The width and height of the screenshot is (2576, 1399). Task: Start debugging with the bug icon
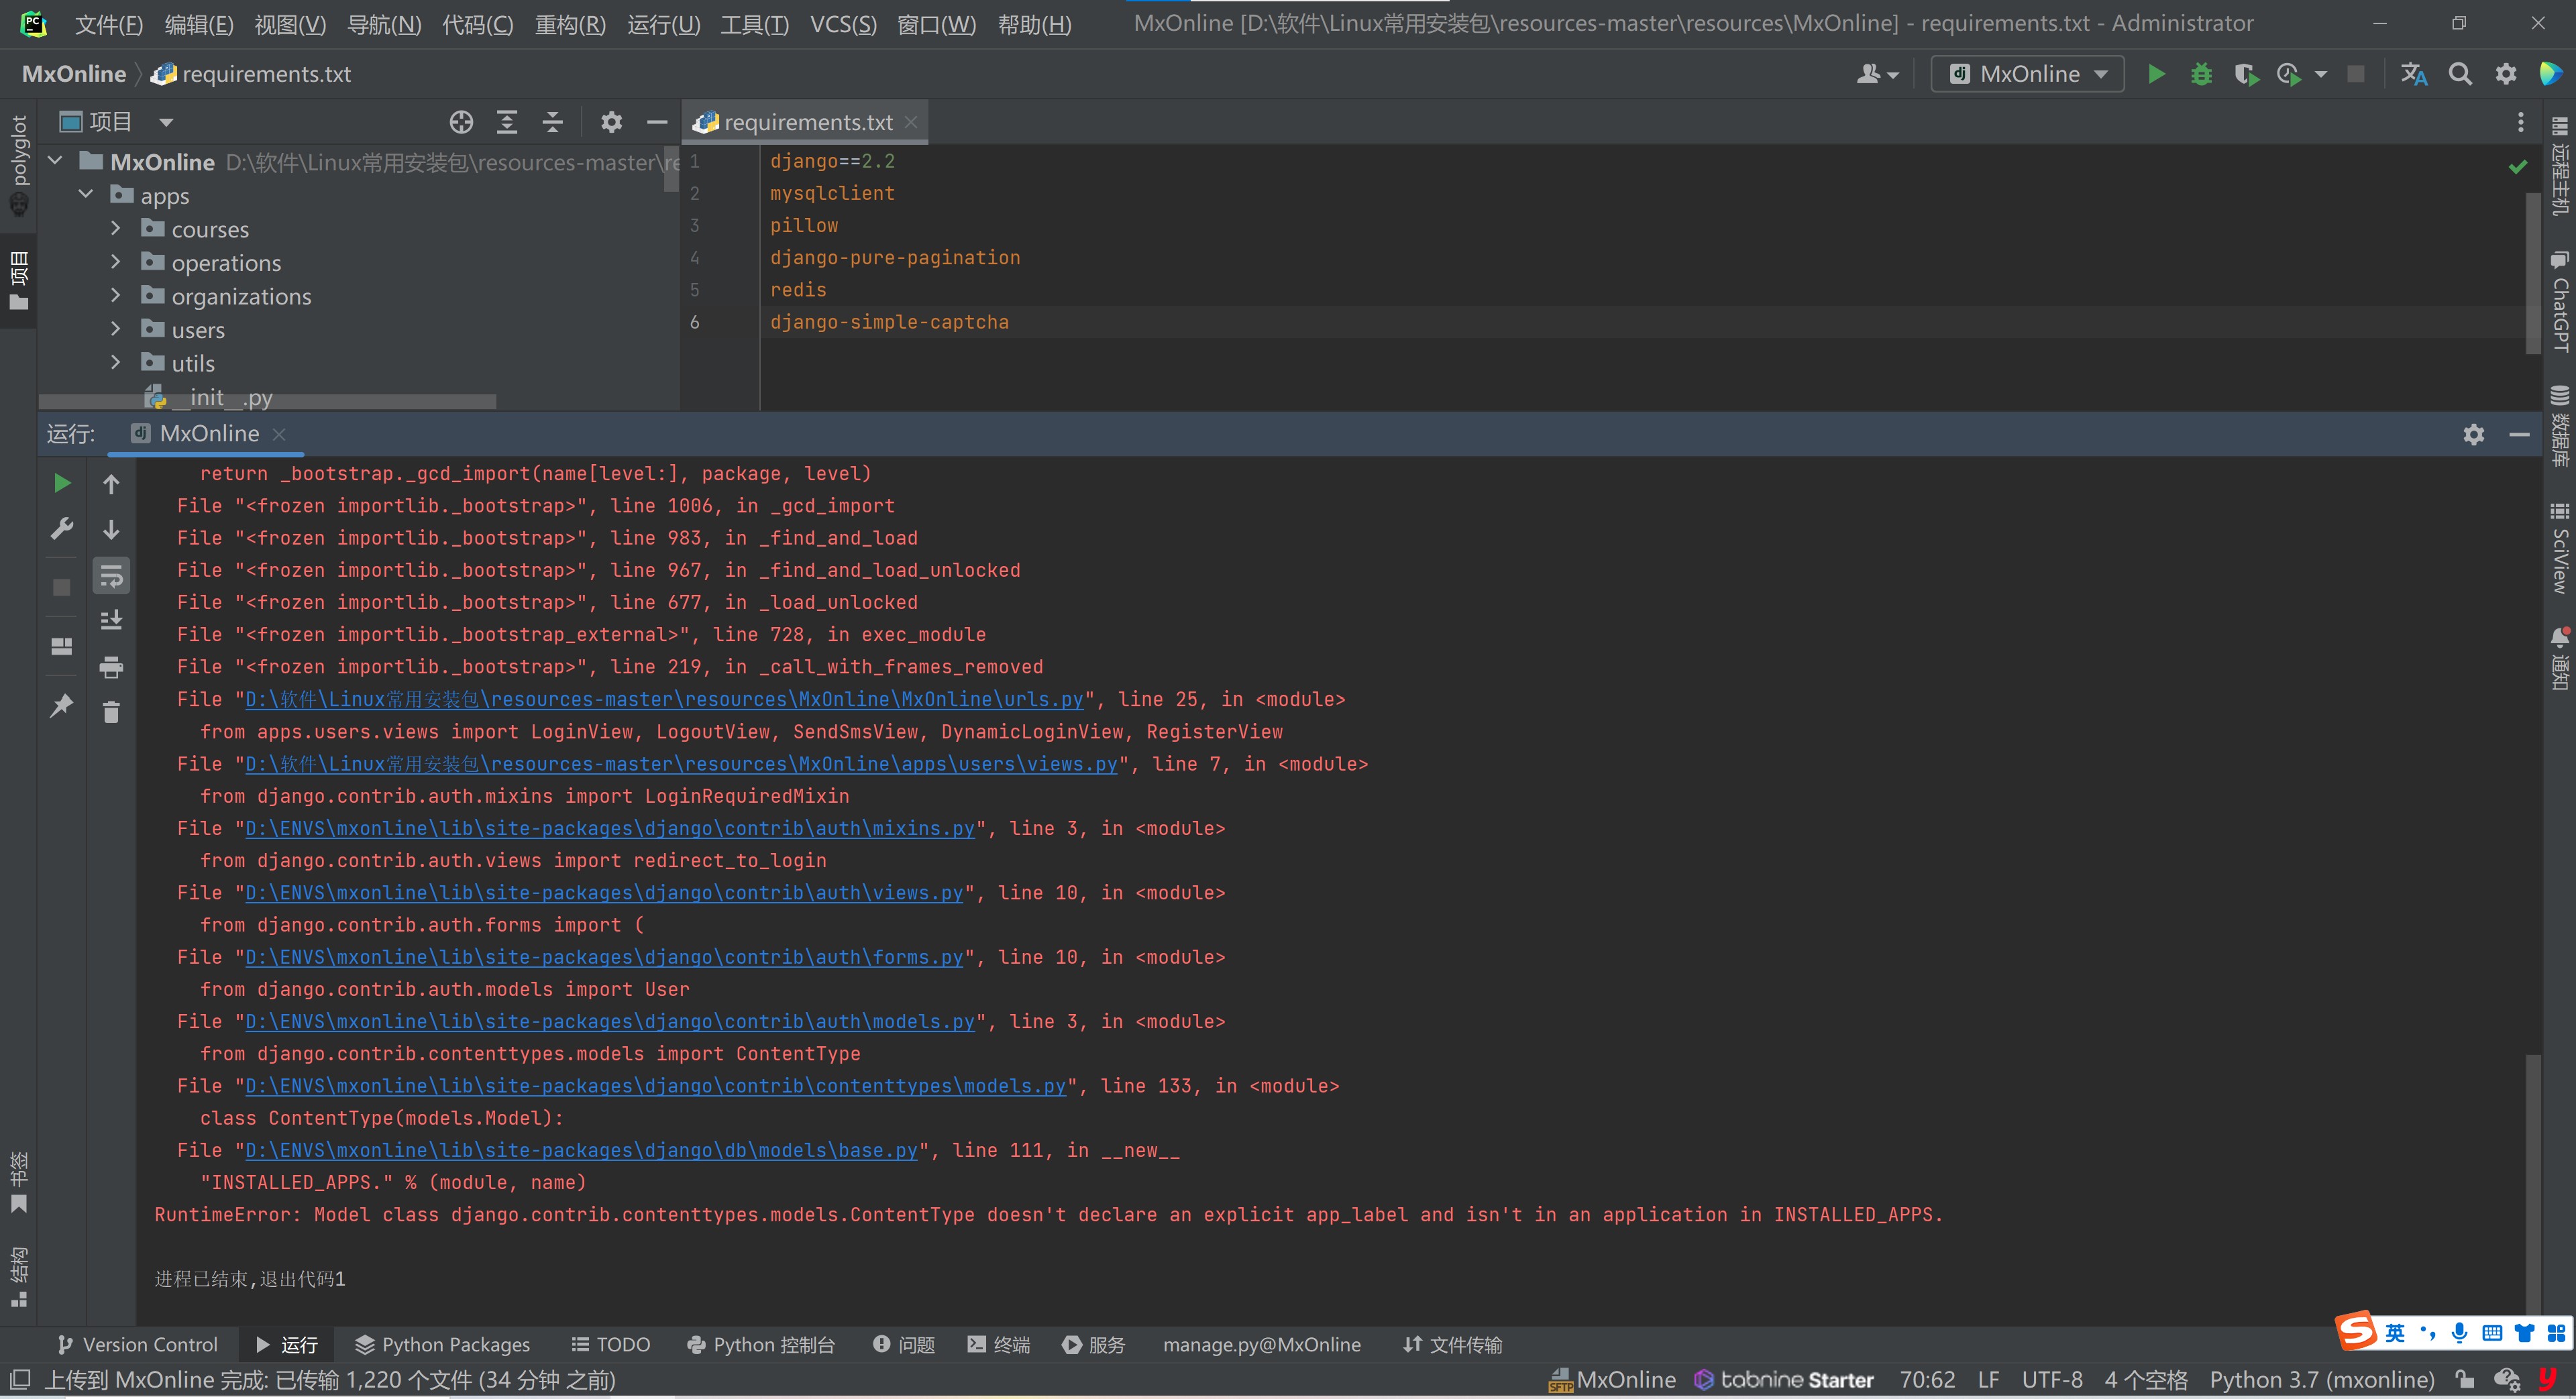pos(2201,74)
